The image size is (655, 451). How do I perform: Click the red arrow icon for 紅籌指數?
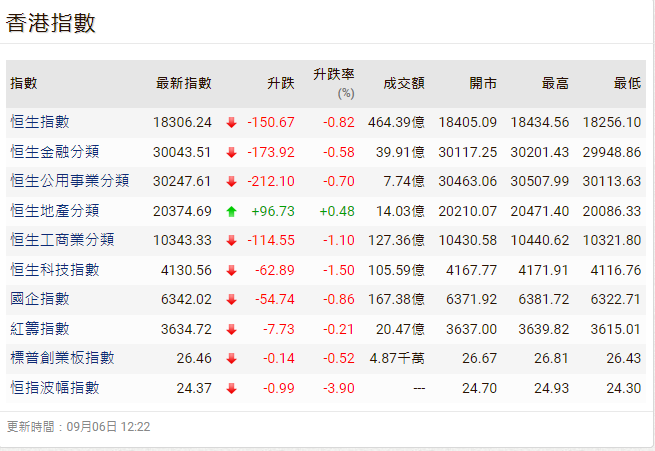point(231,329)
